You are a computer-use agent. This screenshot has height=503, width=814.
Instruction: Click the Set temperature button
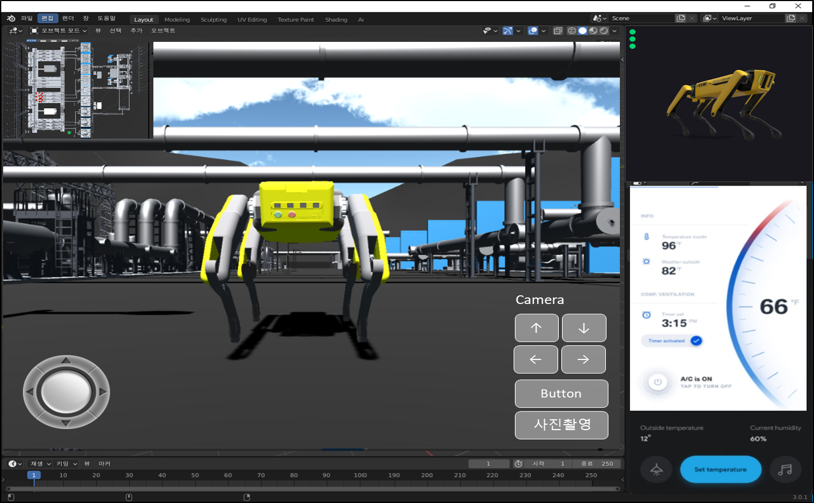click(x=720, y=469)
